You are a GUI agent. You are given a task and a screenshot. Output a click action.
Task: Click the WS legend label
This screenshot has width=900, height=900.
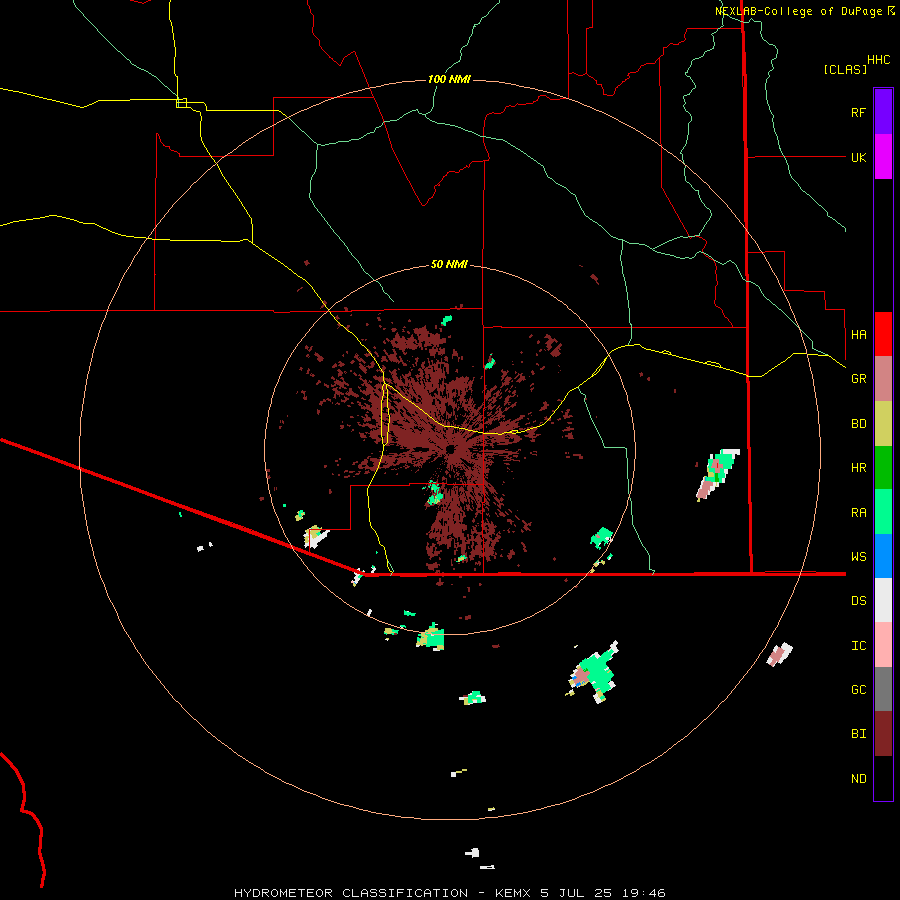[x=858, y=557]
